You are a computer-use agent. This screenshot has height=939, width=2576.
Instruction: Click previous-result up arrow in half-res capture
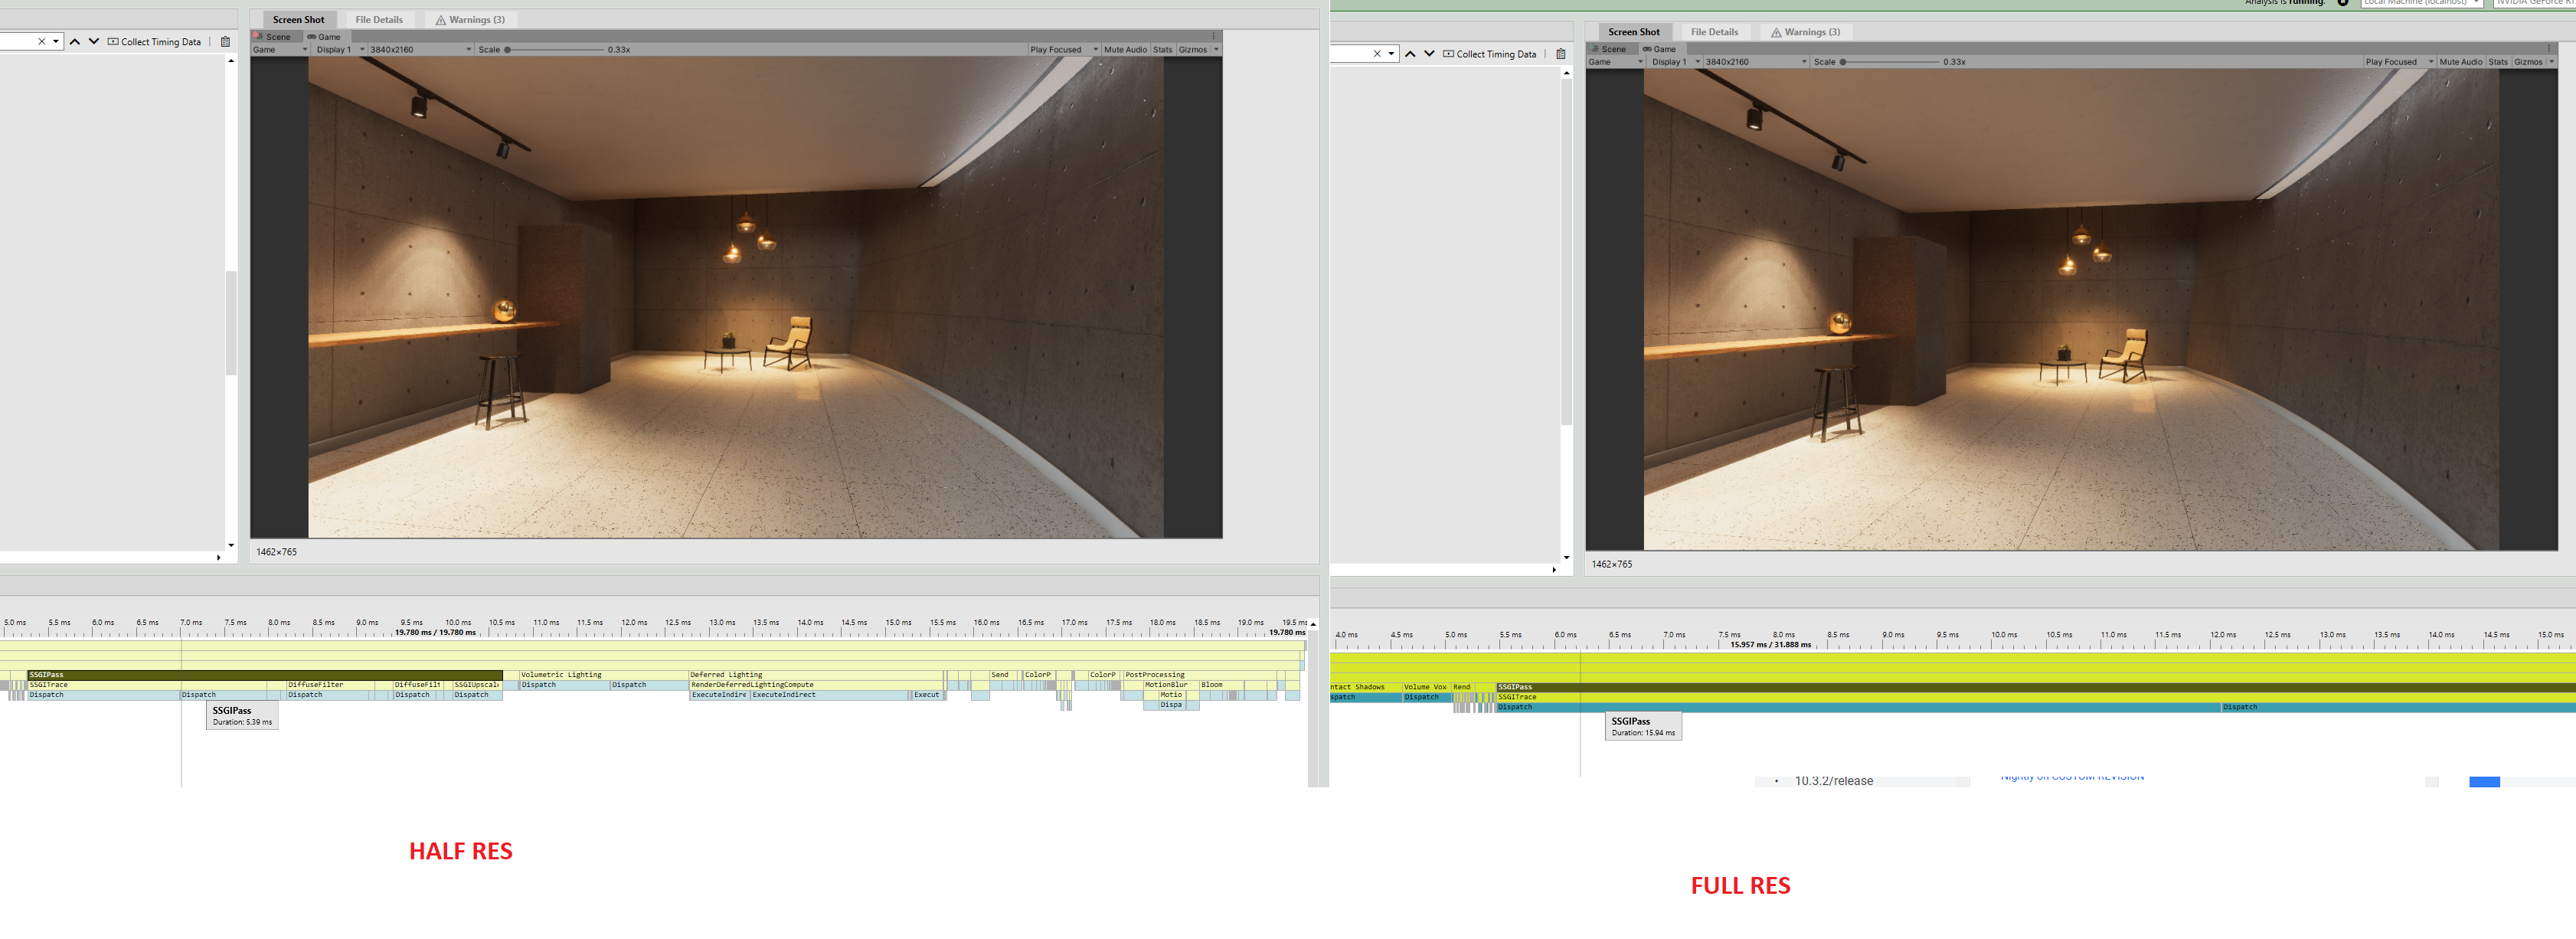pyautogui.click(x=74, y=42)
